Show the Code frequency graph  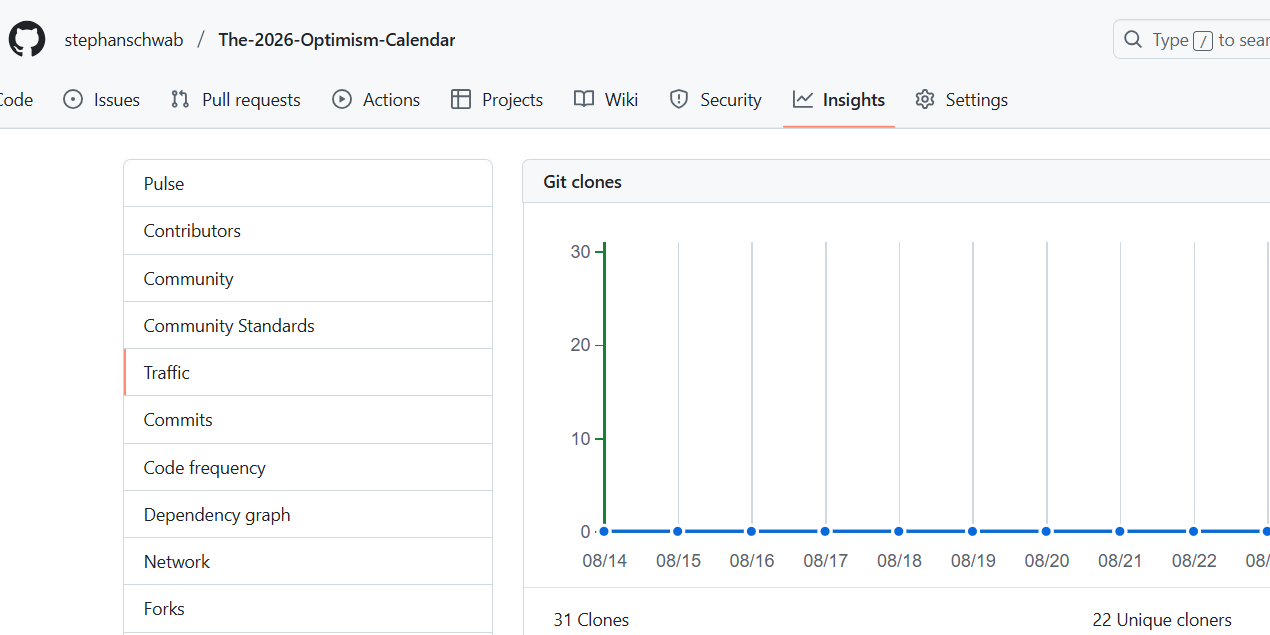click(x=204, y=468)
